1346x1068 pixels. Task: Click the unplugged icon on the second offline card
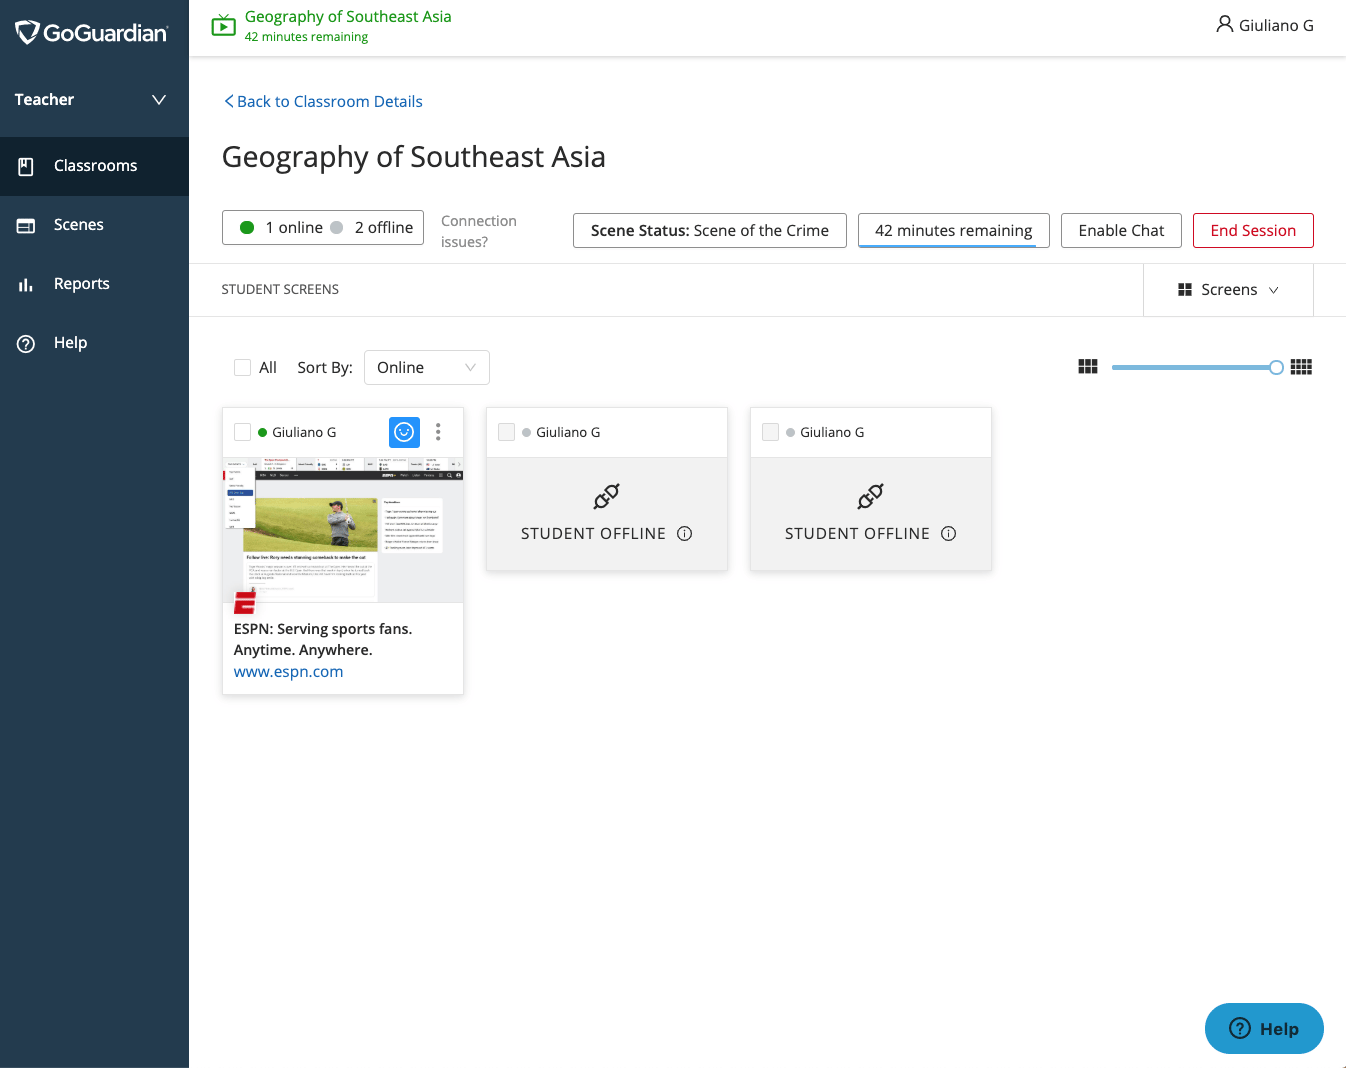870,496
